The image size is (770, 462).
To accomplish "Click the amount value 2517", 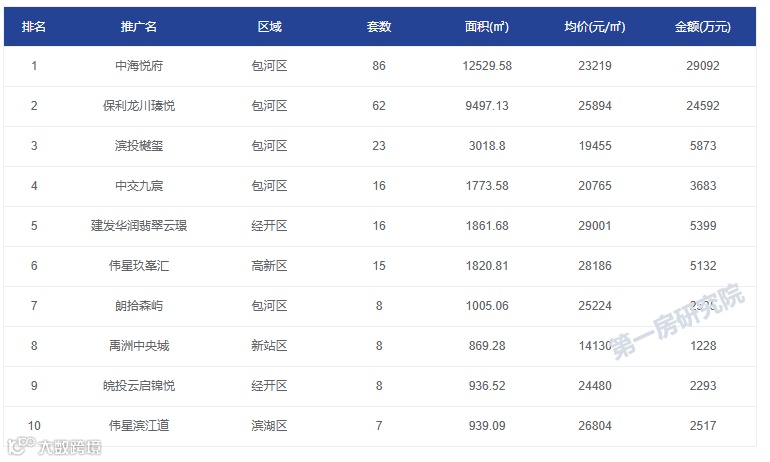I will tap(703, 426).
